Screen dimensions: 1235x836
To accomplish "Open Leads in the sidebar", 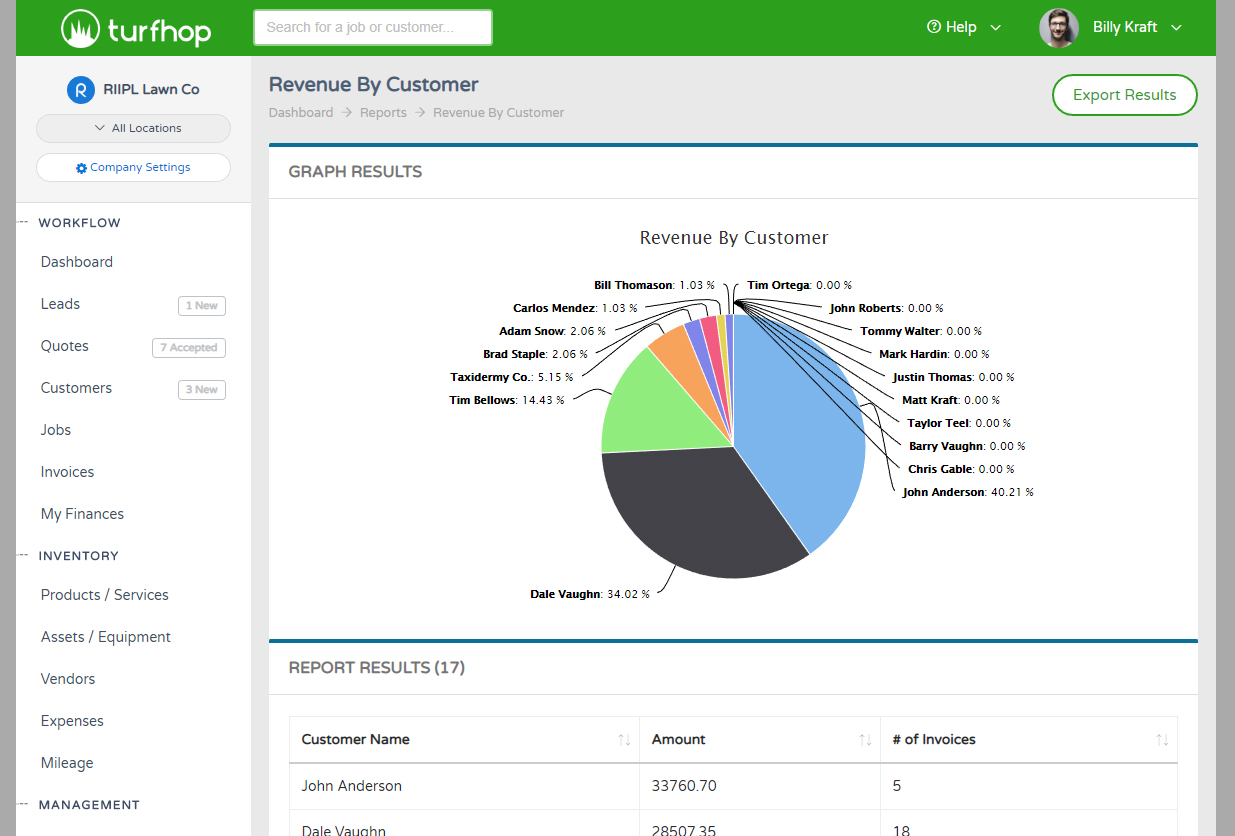I will point(60,304).
